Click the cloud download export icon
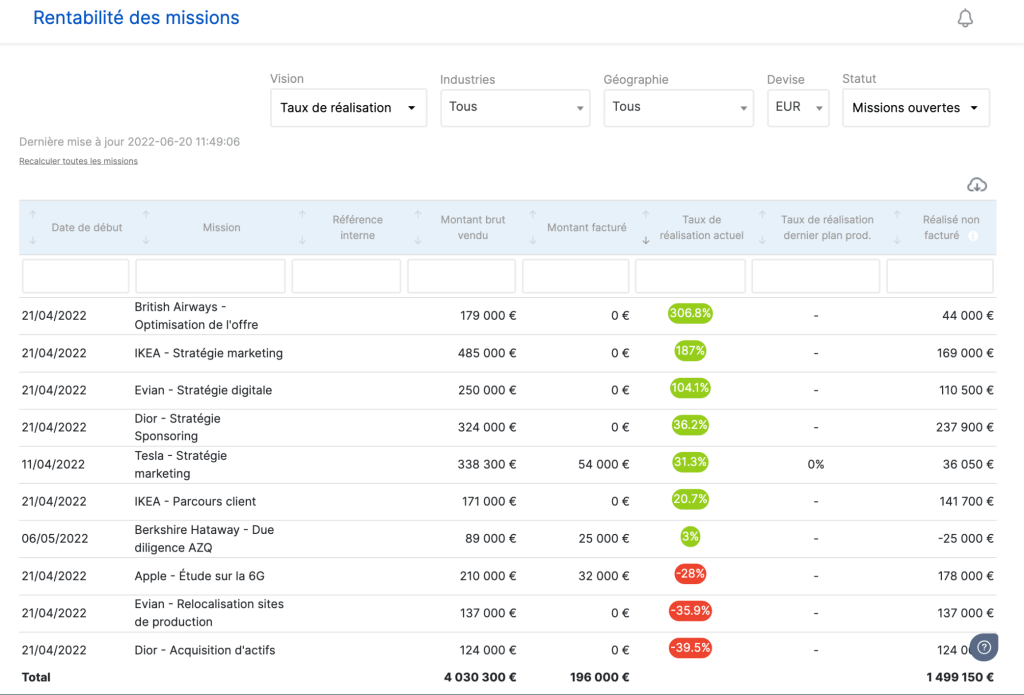This screenshot has height=695, width=1024. click(976, 185)
